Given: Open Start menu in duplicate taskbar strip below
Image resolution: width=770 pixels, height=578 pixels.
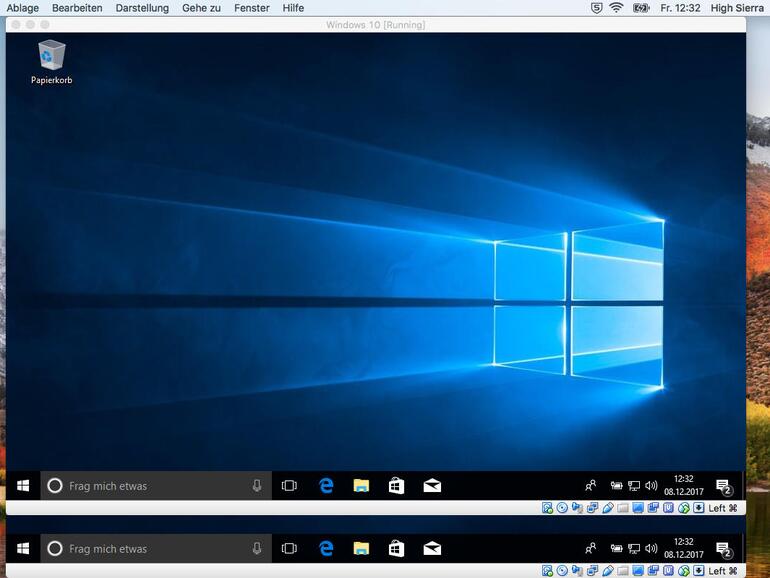Looking at the screenshot, I should tap(23, 549).
